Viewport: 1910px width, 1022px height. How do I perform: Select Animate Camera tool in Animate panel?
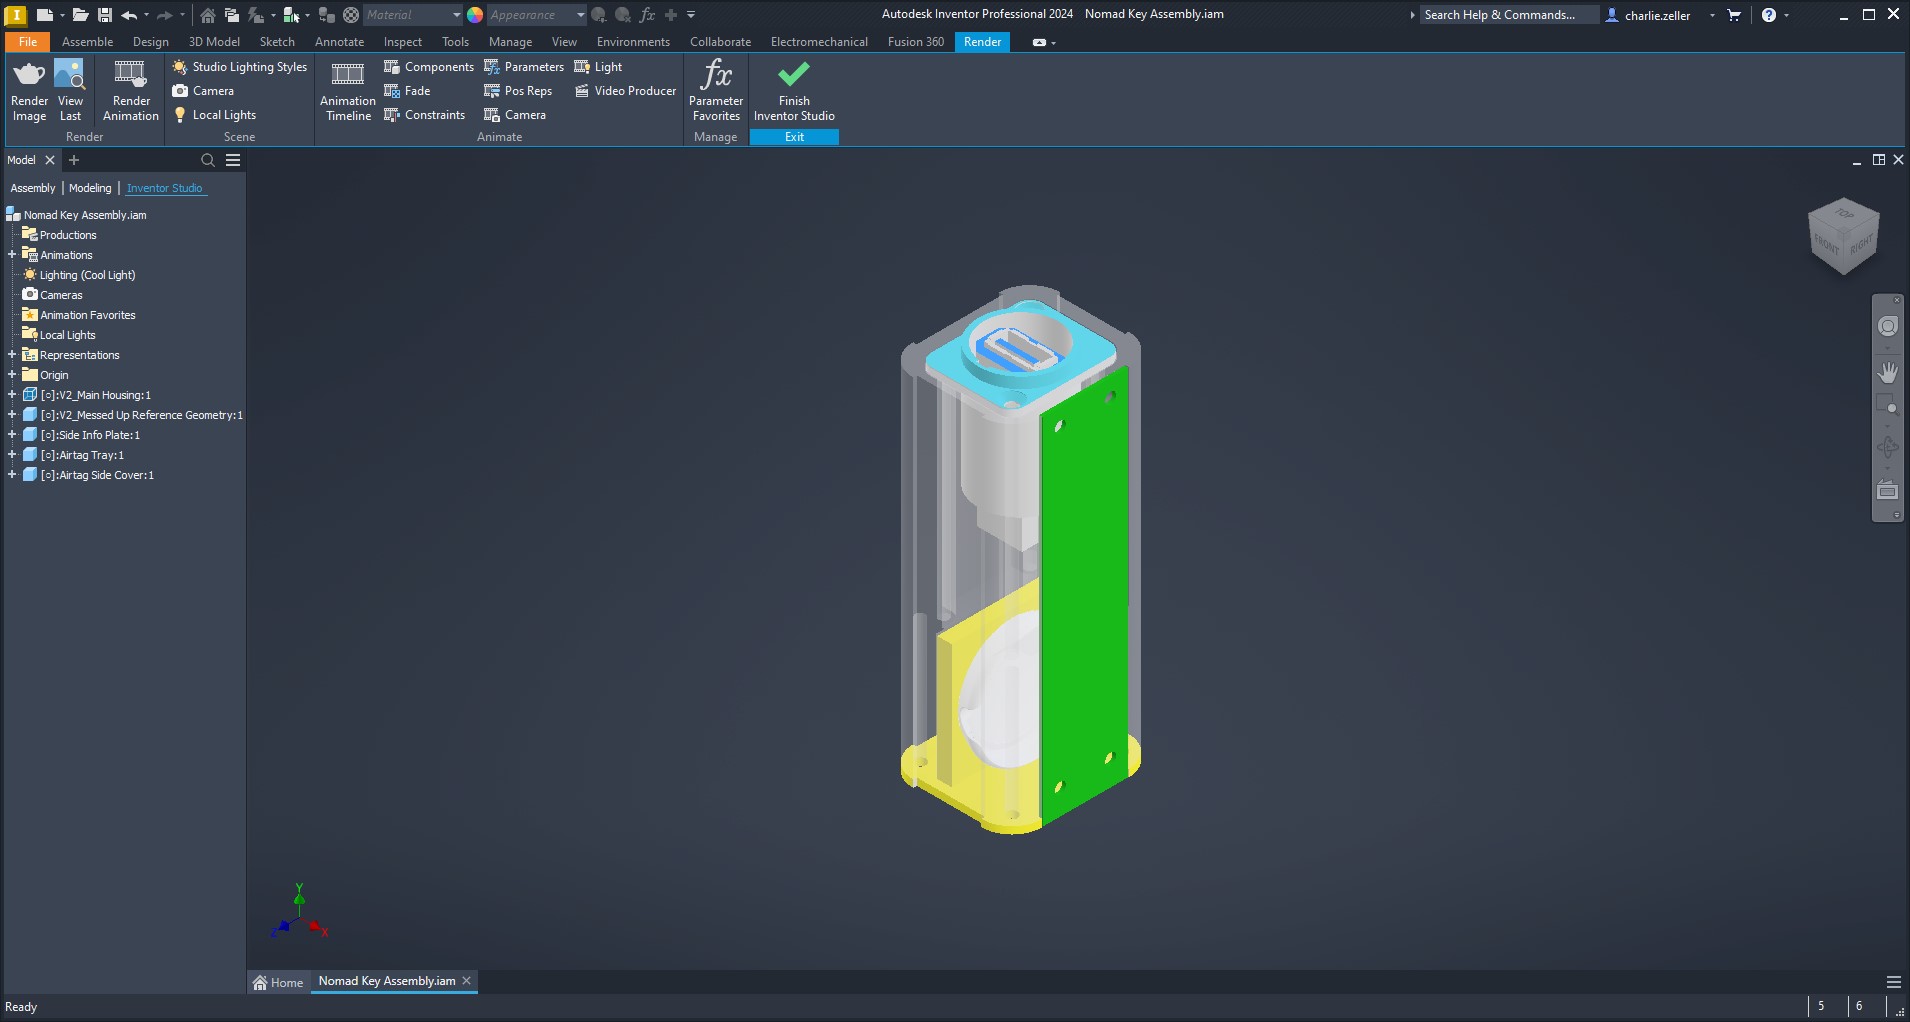click(514, 115)
